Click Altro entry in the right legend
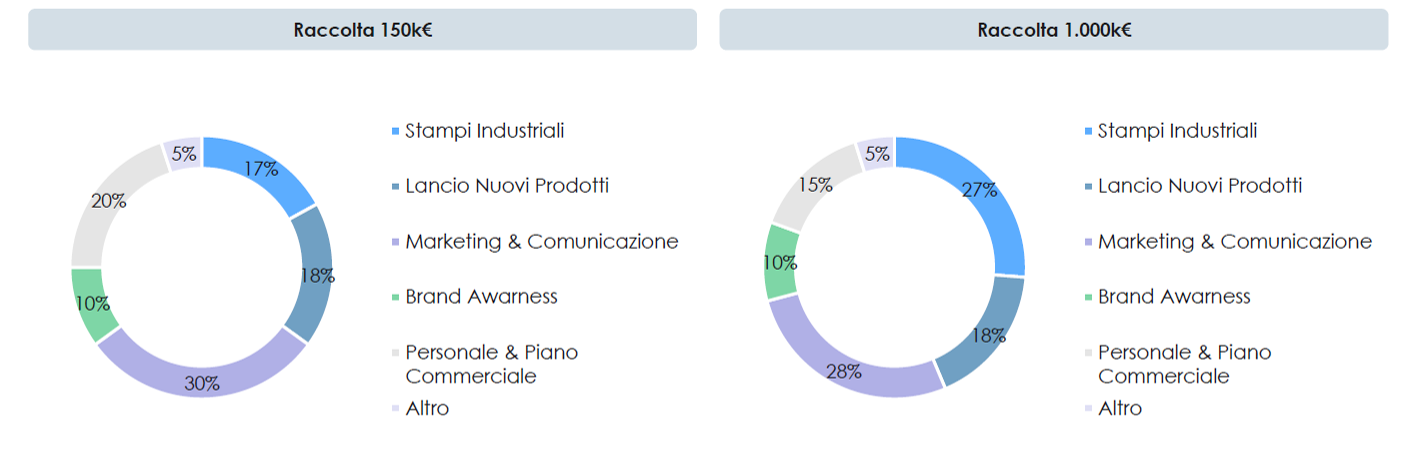The image size is (1405, 459). 1113,408
